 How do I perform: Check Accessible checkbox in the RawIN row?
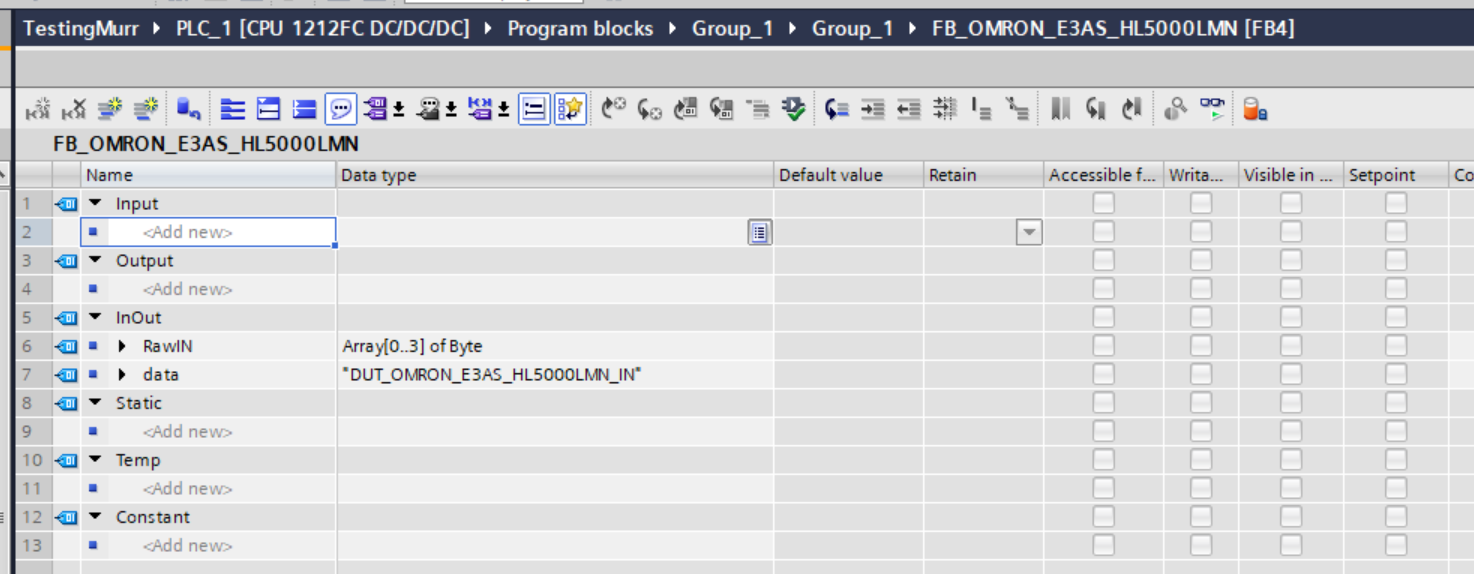tap(1103, 346)
